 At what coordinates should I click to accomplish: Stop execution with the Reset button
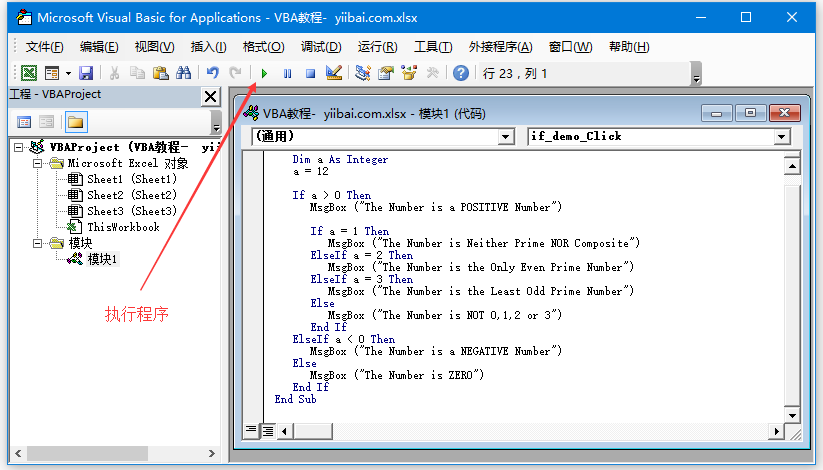click(310, 74)
